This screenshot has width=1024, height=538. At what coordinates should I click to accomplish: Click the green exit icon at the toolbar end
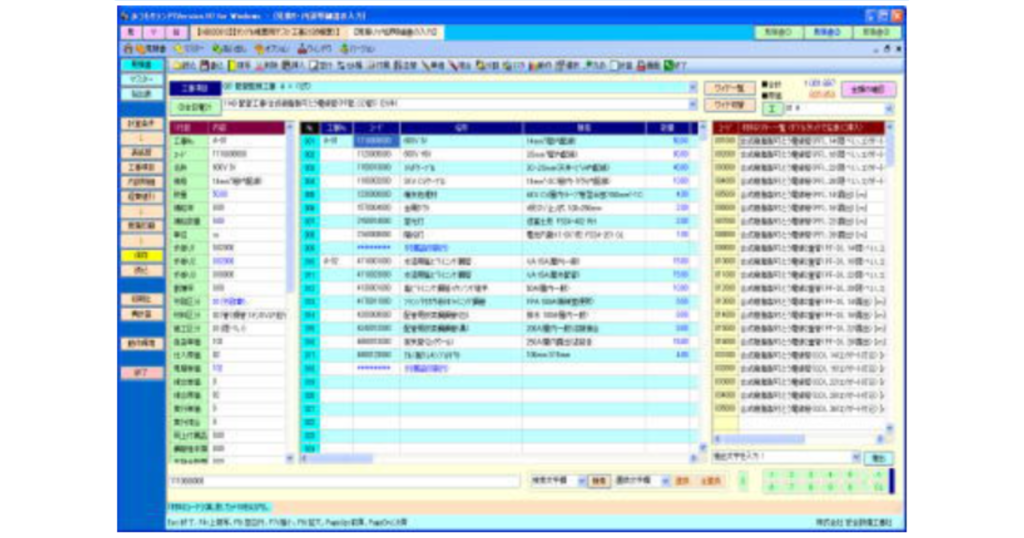click(x=667, y=64)
